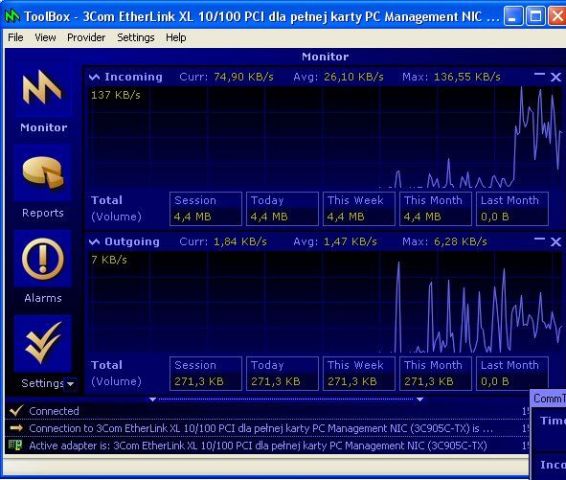Select Outgoing This Week total box

click(359, 373)
